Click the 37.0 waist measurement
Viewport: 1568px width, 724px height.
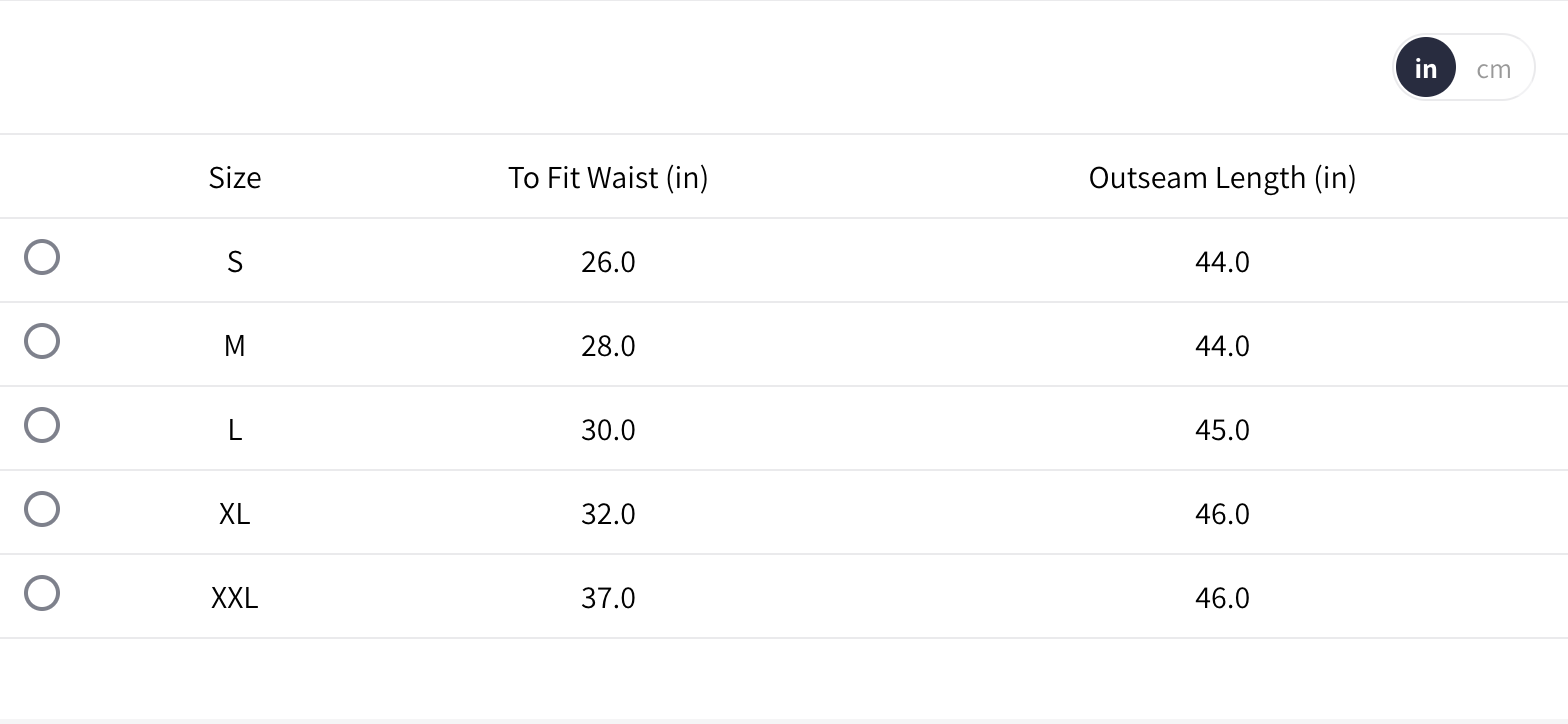click(x=608, y=597)
